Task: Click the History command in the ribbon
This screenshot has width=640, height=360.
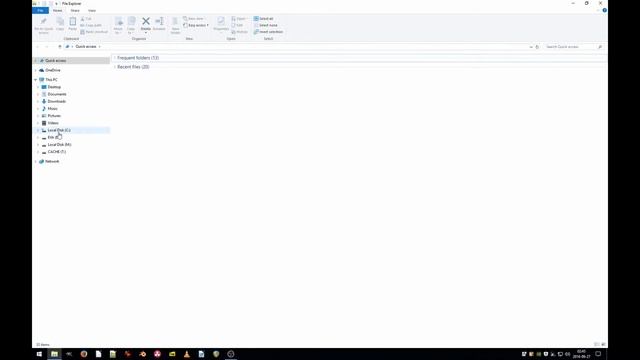Action: coord(240,32)
